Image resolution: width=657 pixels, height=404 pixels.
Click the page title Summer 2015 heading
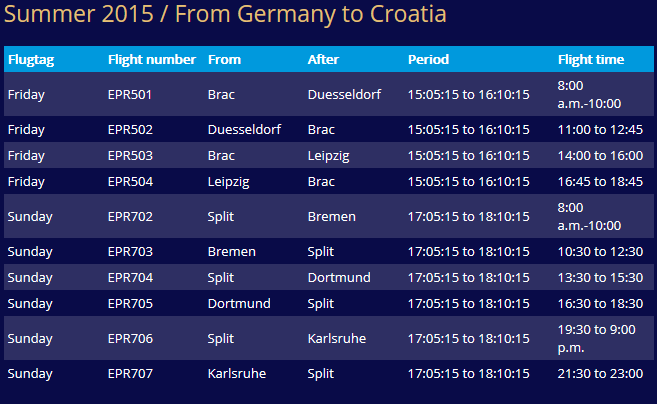[225, 14]
